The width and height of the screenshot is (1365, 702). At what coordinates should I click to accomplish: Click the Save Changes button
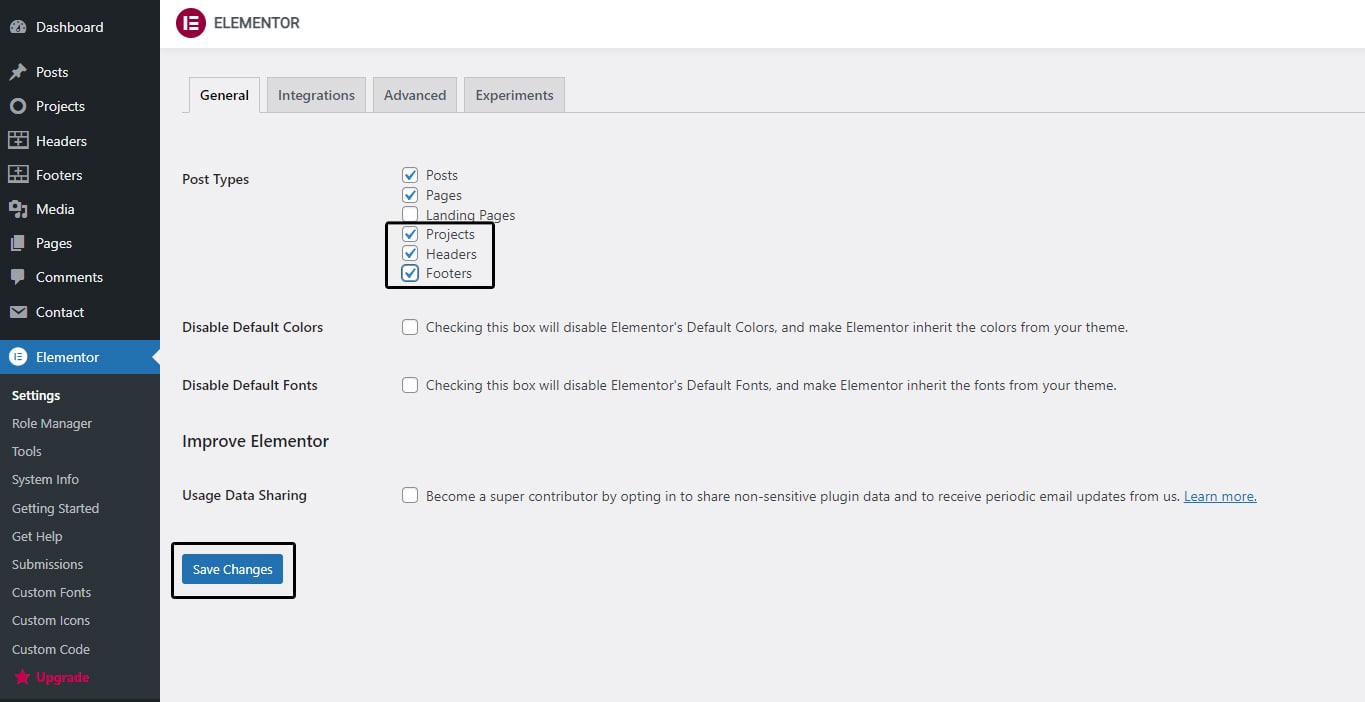point(232,569)
